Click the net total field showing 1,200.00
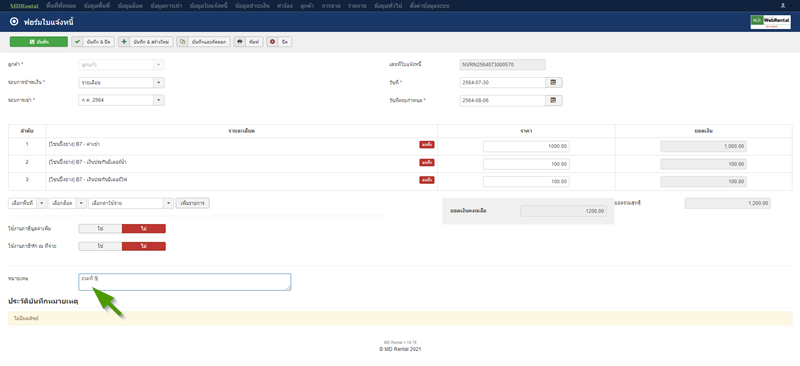Image resolution: width=800 pixels, height=366 pixels. pos(728,203)
